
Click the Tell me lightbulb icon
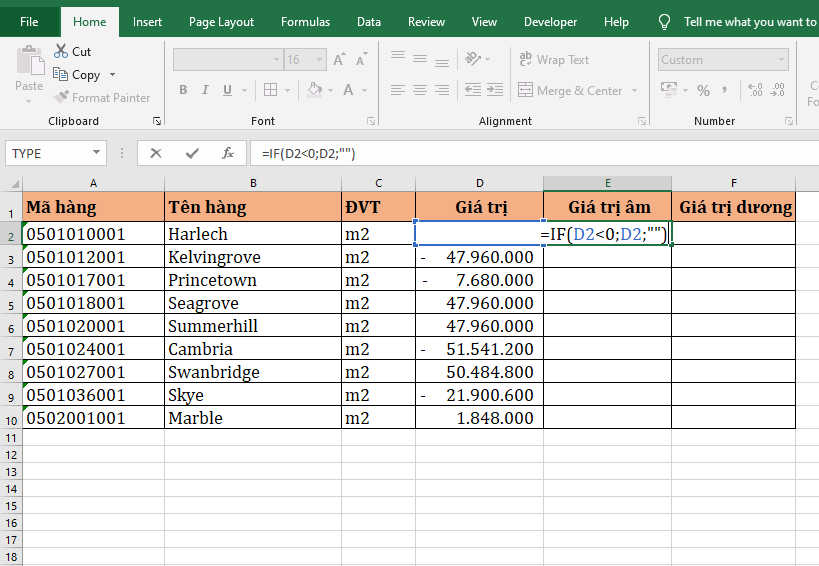tap(665, 22)
